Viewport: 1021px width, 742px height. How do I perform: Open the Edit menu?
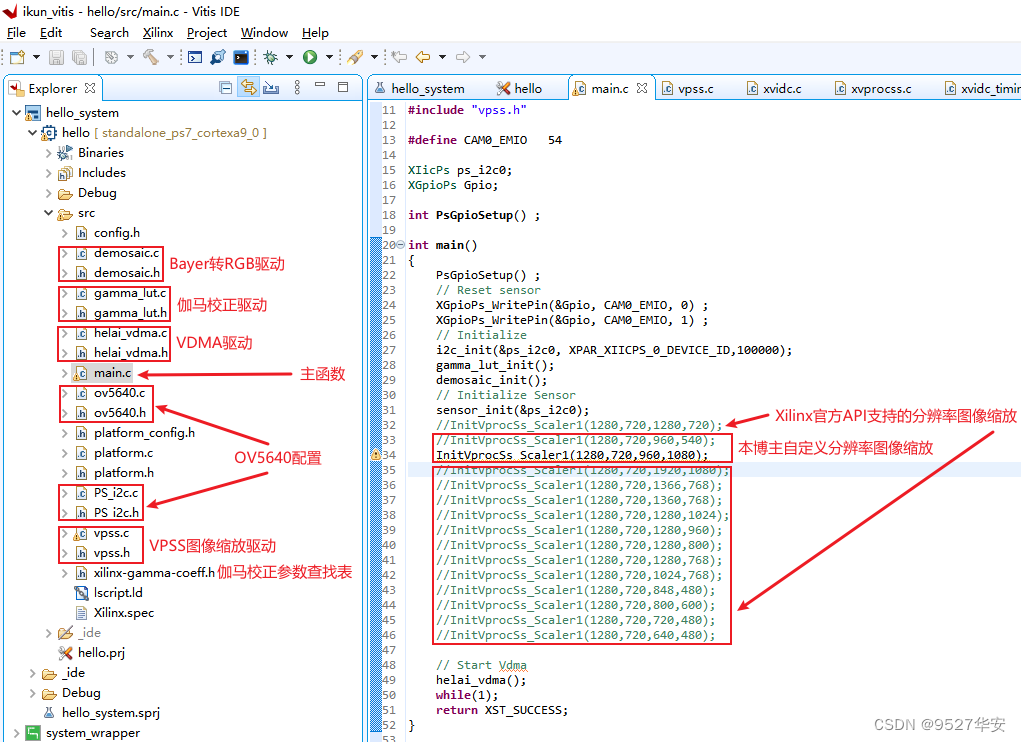pyautogui.click(x=51, y=33)
